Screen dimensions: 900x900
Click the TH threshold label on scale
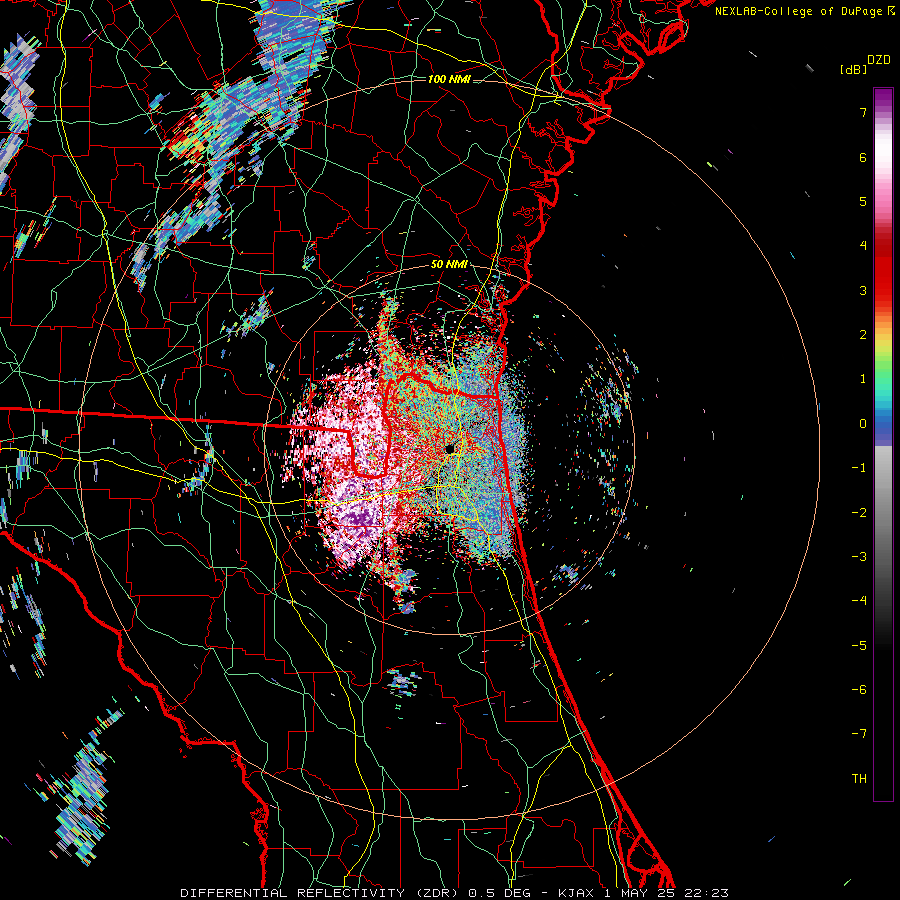click(859, 779)
